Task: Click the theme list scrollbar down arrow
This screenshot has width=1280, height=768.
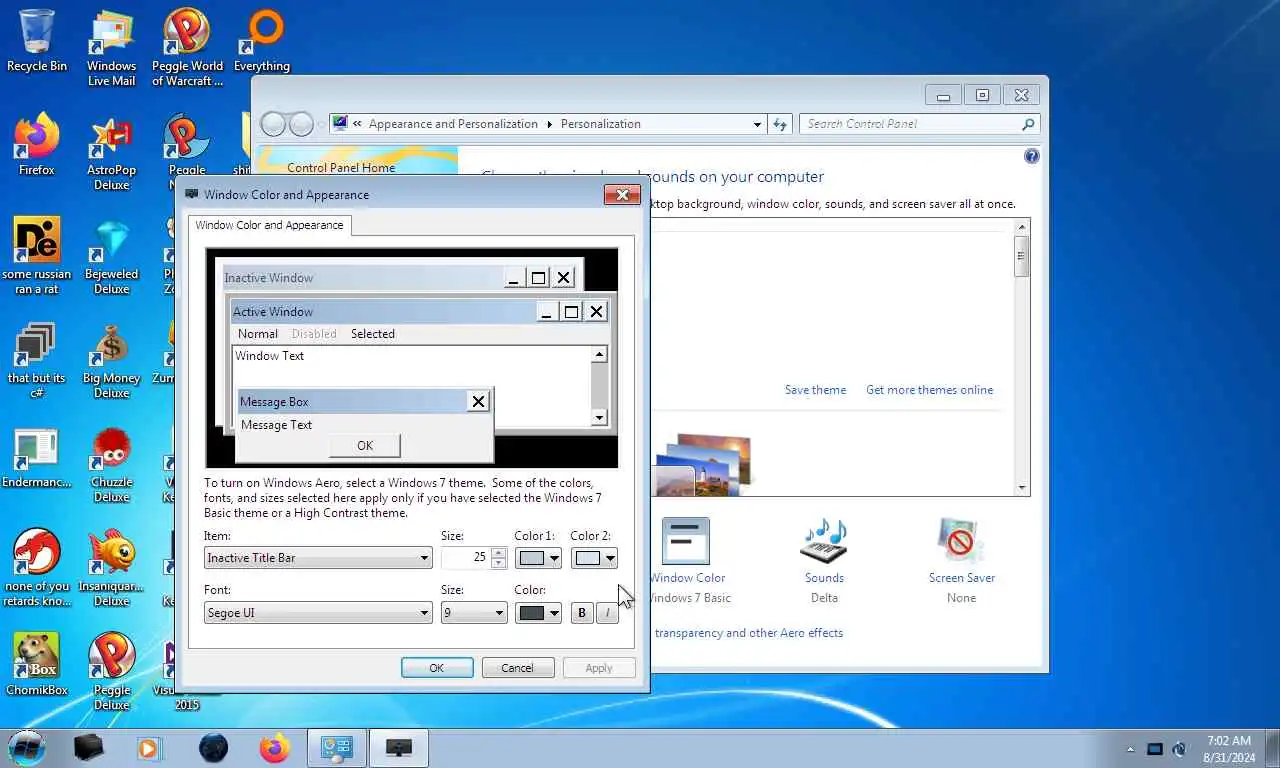Action: coord(1022,488)
